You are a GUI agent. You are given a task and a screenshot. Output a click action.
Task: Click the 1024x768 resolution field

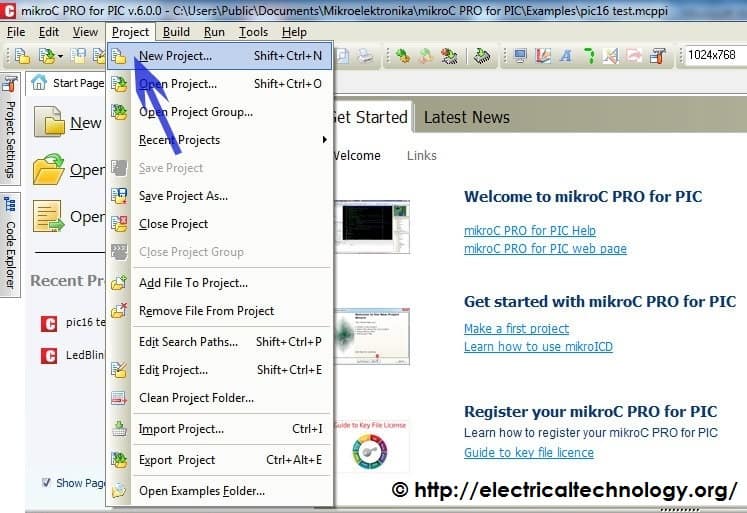716,55
